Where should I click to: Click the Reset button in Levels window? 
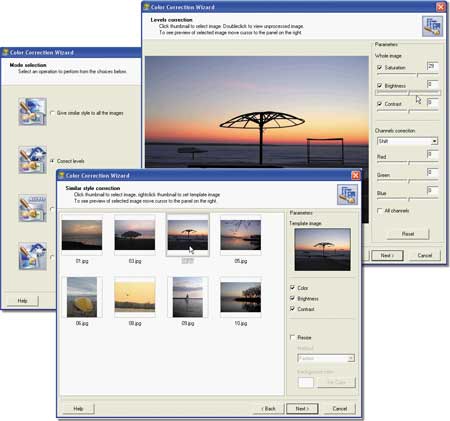coord(408,234)
